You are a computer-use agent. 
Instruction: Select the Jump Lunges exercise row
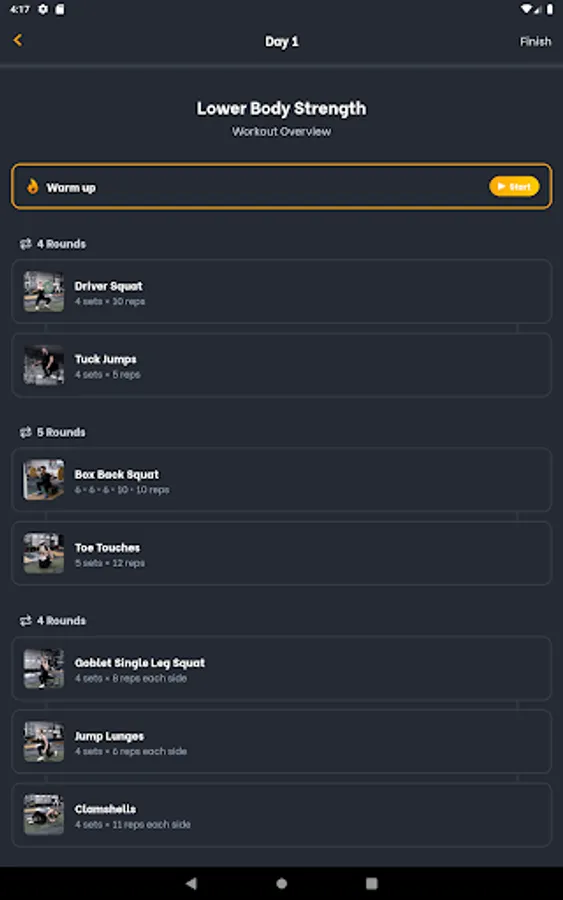point(281,742)
